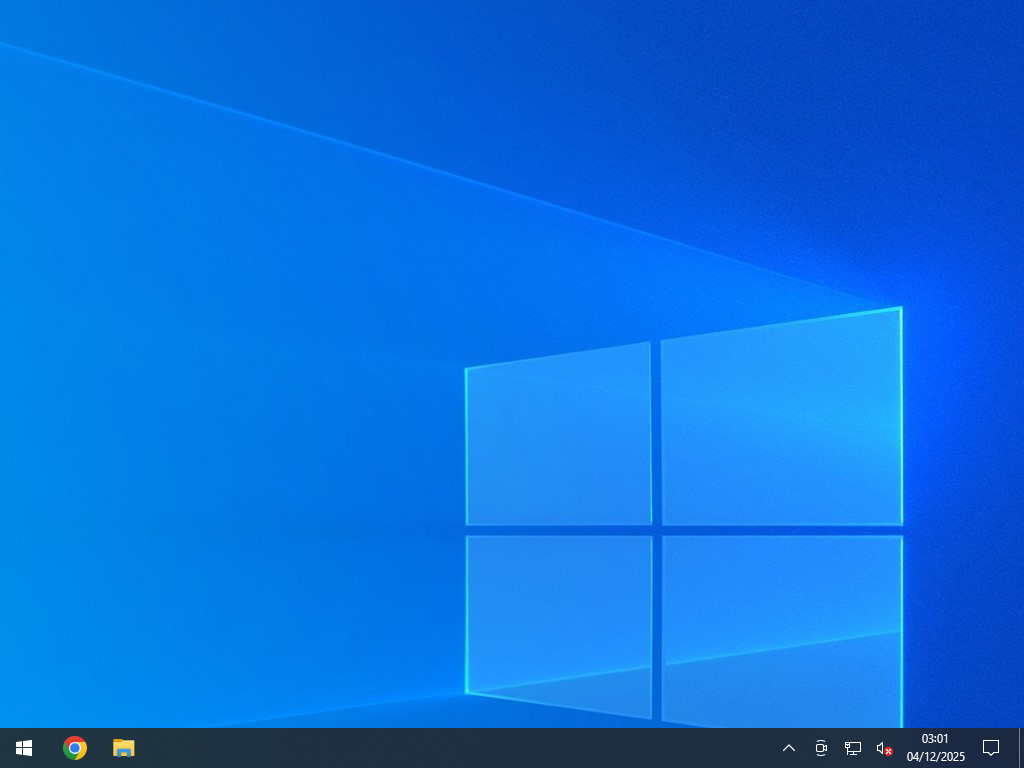Expand the hidden tray icons chevron

(789, 748)
